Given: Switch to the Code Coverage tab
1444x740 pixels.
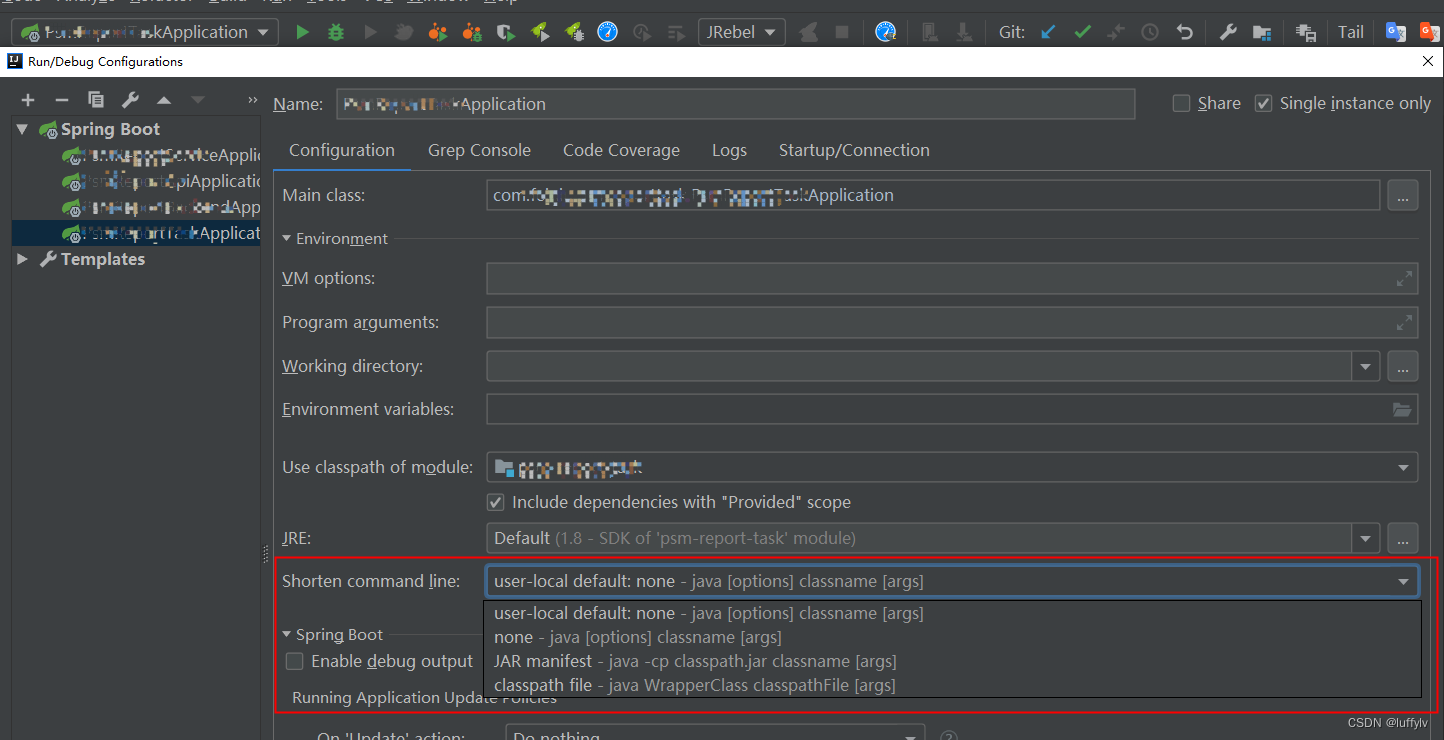Looking at the screenshot, I should [x=621, y=150].
